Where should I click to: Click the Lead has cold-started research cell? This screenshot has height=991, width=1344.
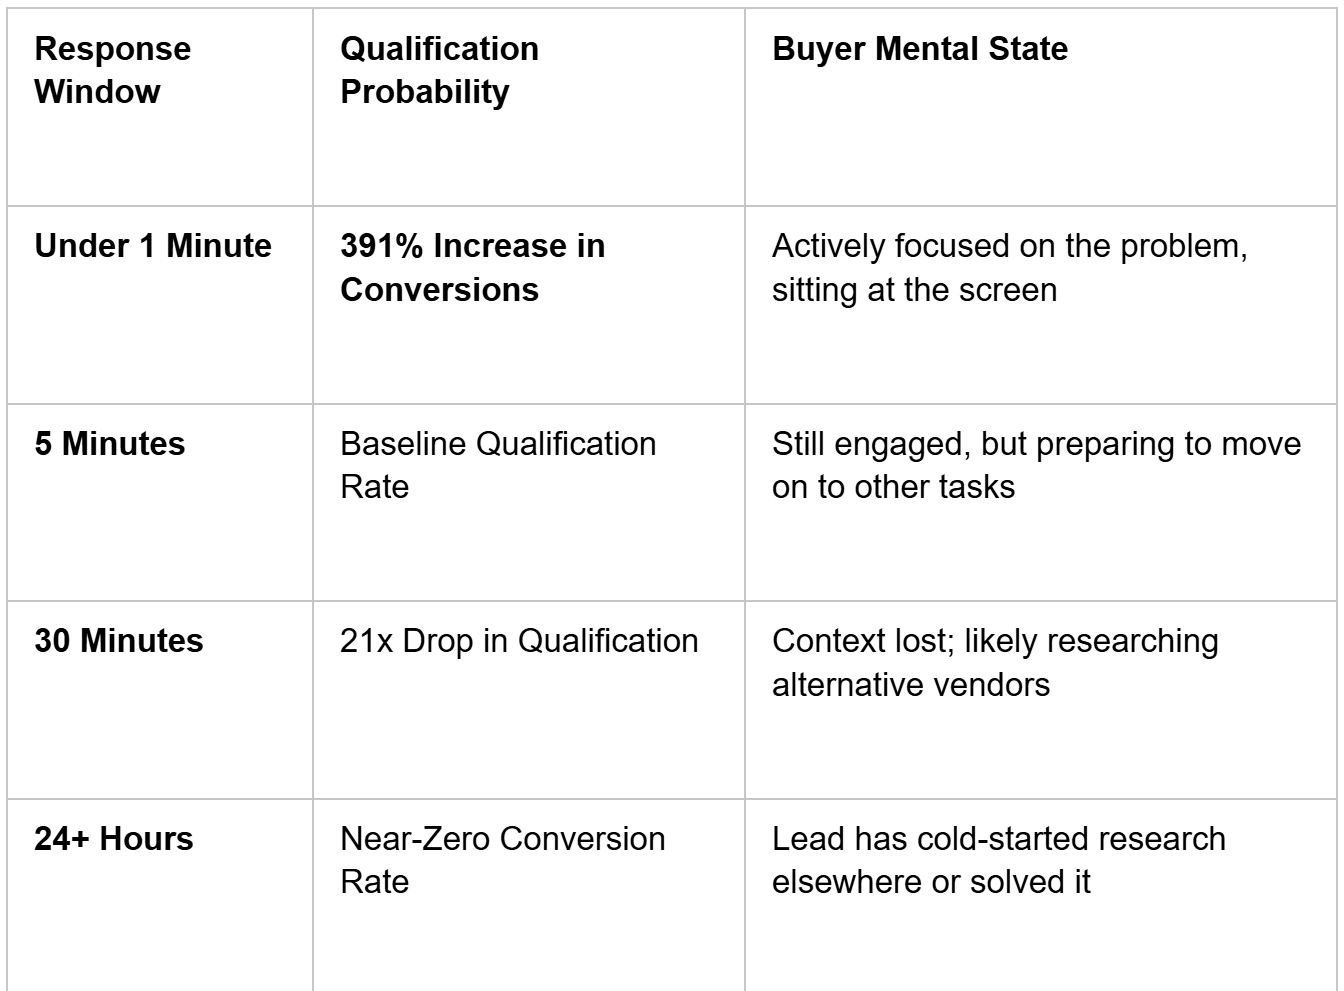(998, 859)
